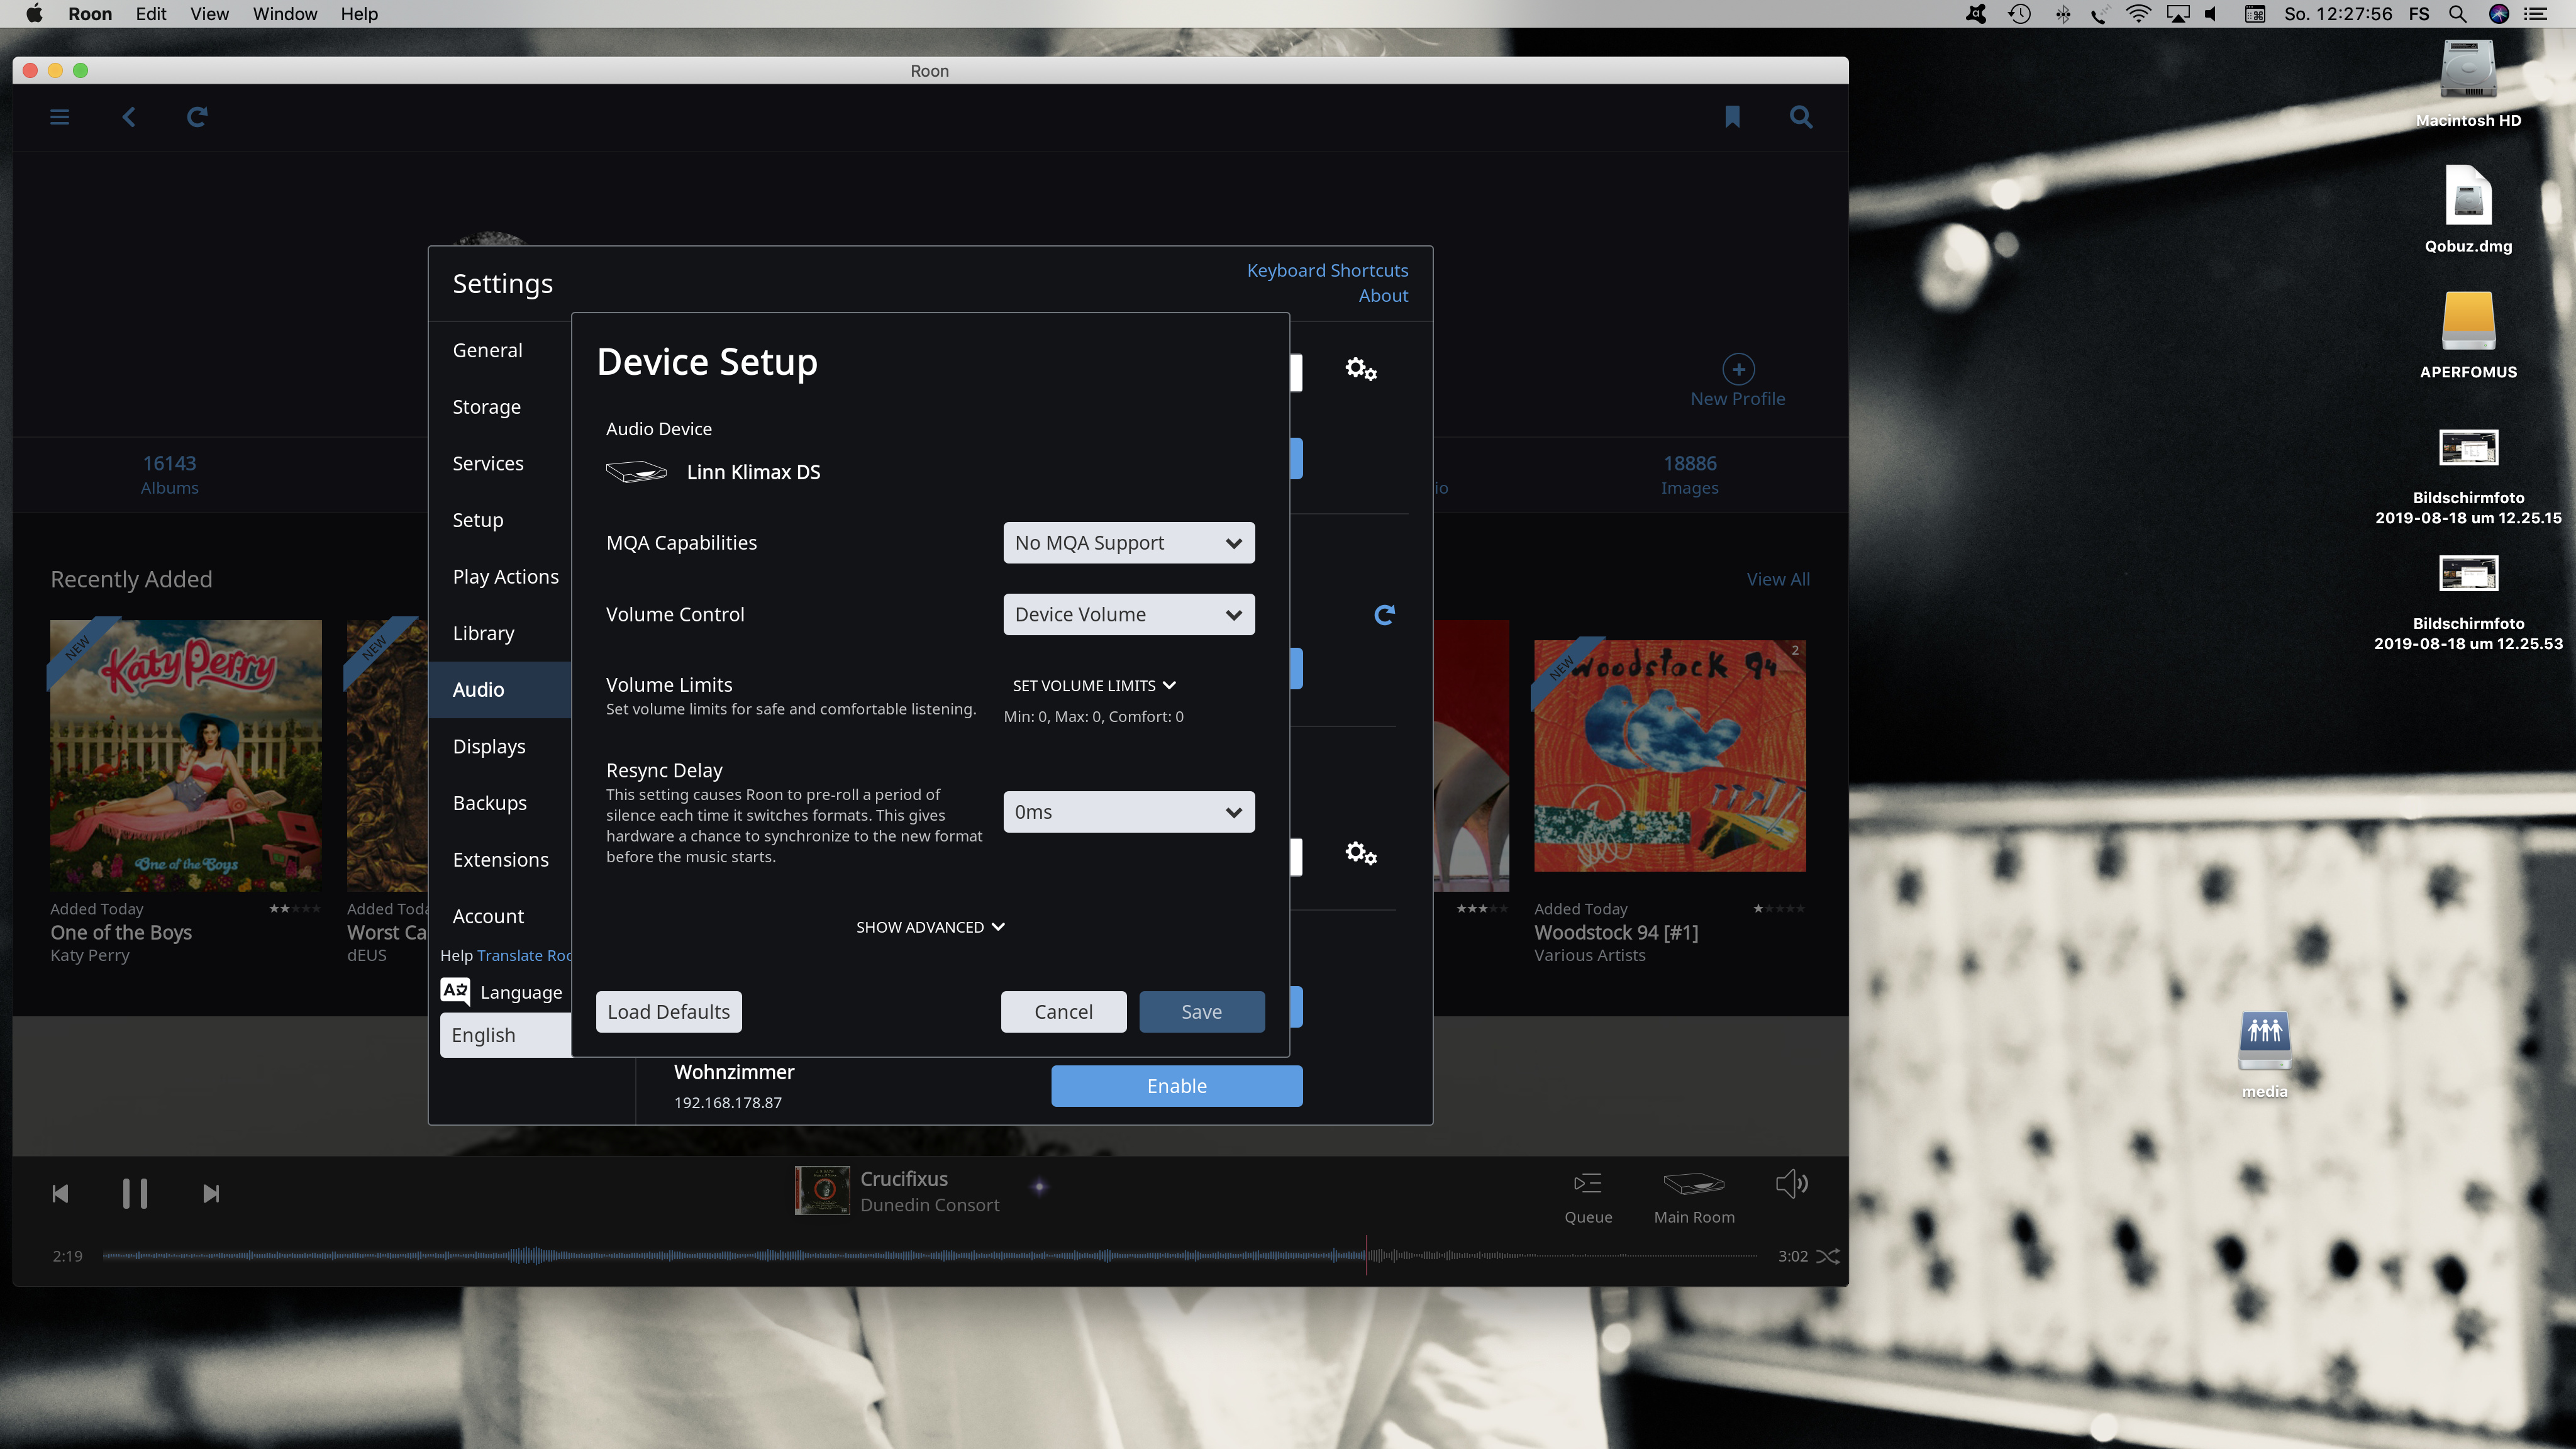The height and width of the screenshot is (1449, 2576).
Task: Open the hamburger navigation menu in Roon
Action: [60, 117]
